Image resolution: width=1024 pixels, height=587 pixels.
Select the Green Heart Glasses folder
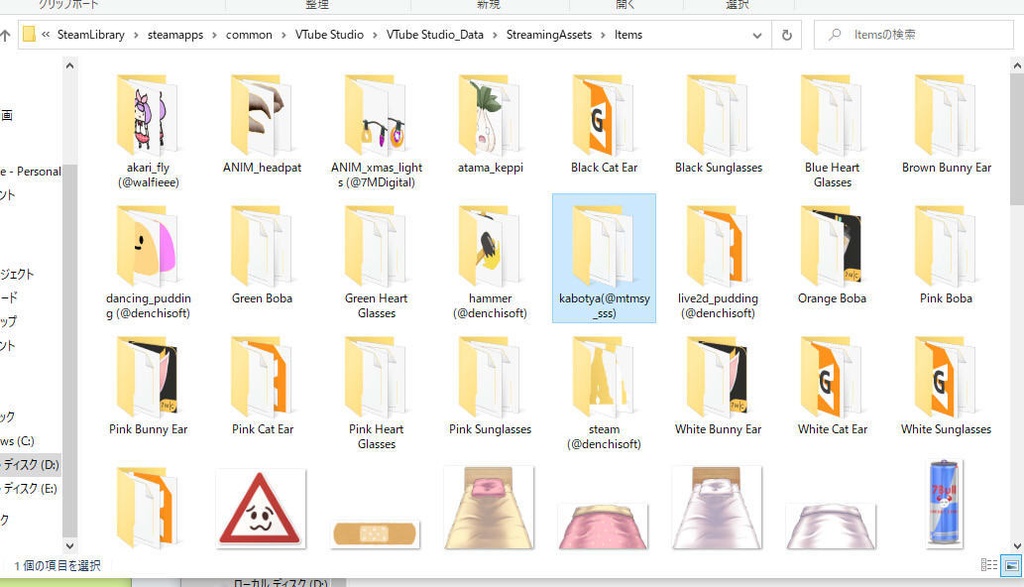point(376,262)
